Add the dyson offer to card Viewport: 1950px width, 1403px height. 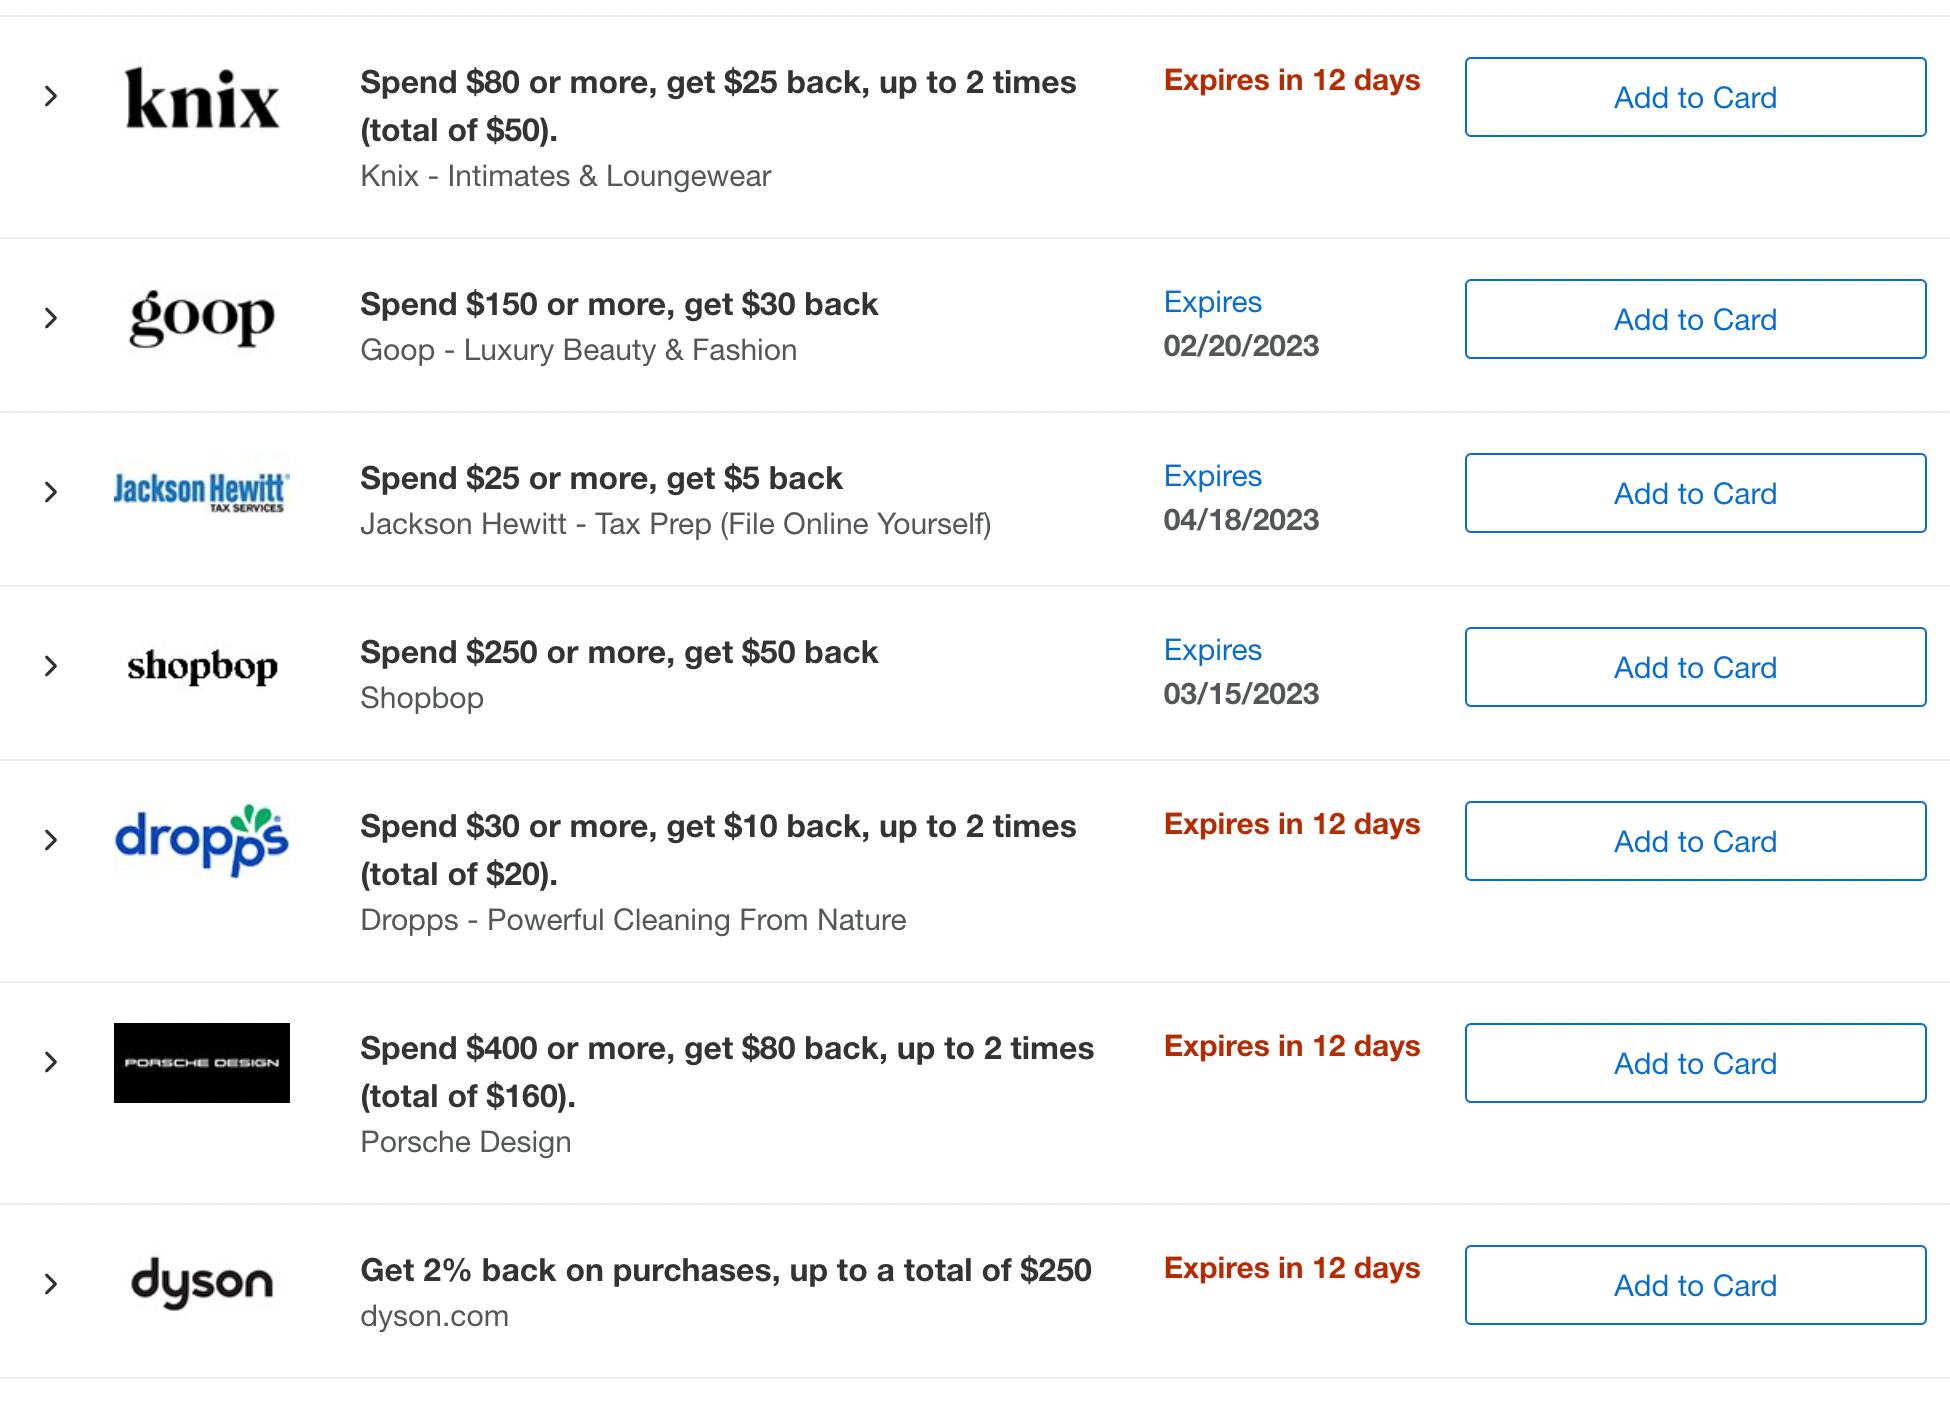[x=1695, y=1285]
